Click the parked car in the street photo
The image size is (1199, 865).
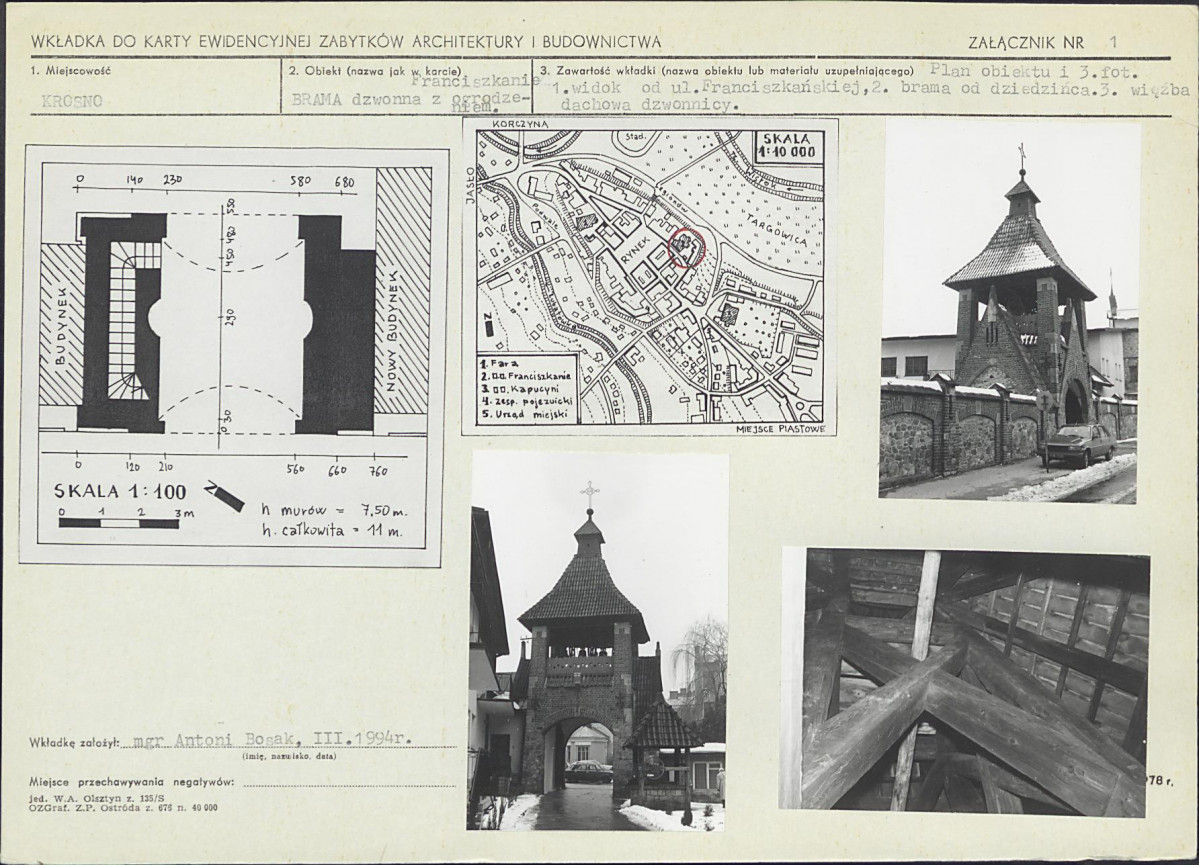1076,445
